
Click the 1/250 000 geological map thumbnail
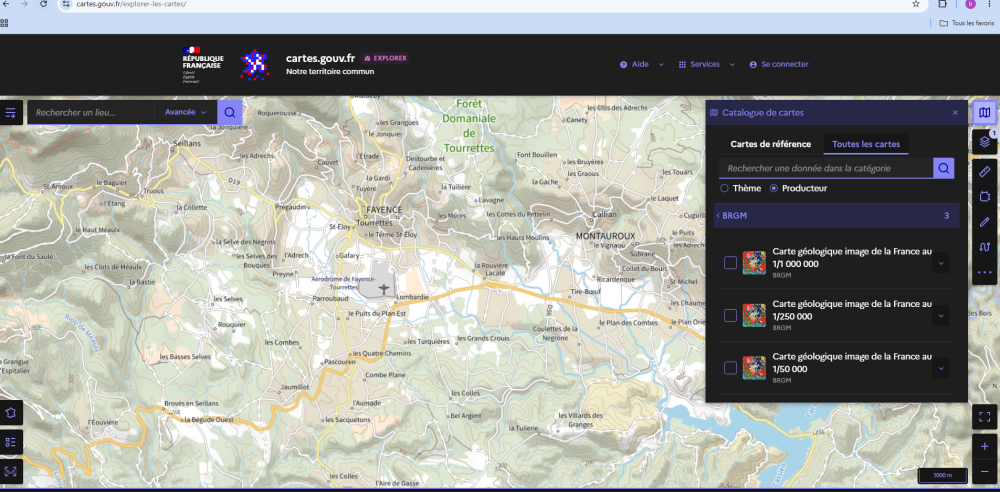click(754, 315)
